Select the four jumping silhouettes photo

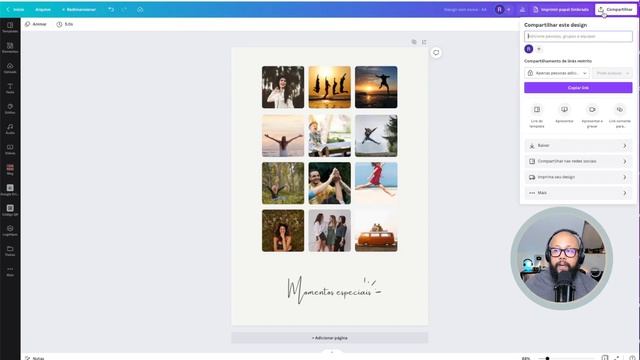click(x=329, y=87)
